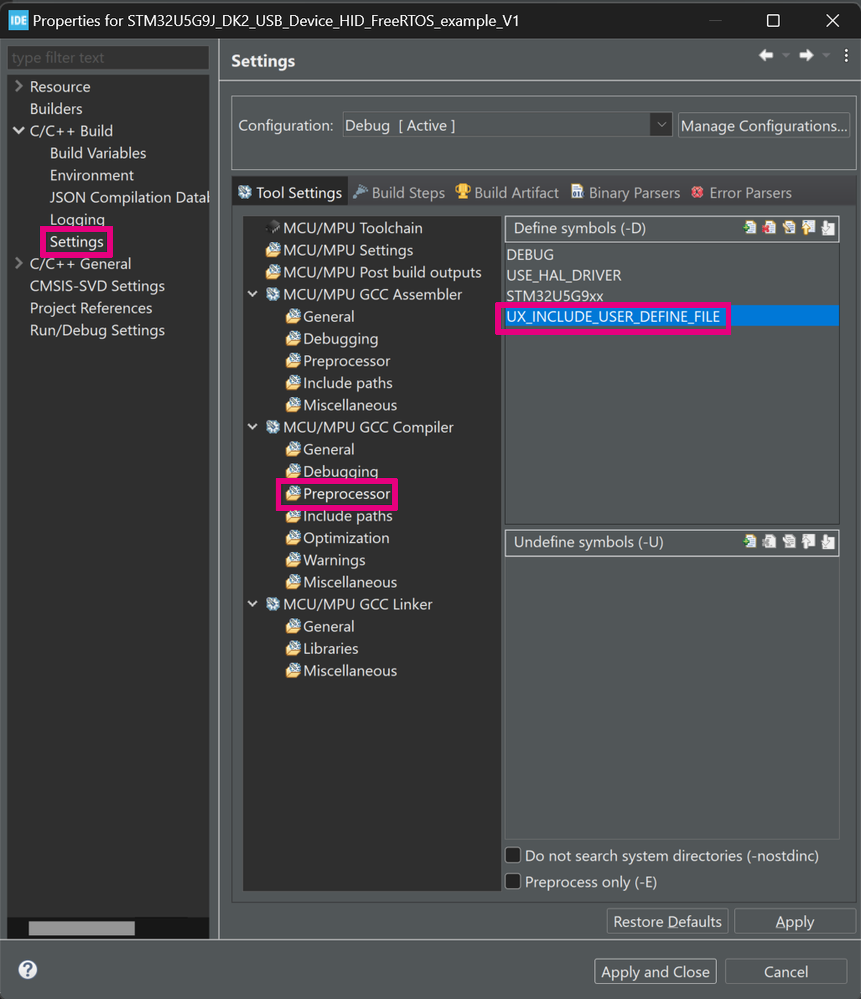Switch to the Build Steps tab
Screen dimensions: 861x999
click(400, 192)
